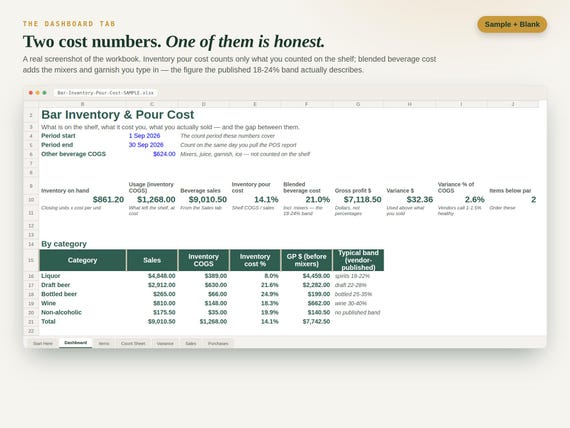This screenshot has height=428, width=570.
Task: Click the green zoom dot on workbook window
Action: pos(44,93)
